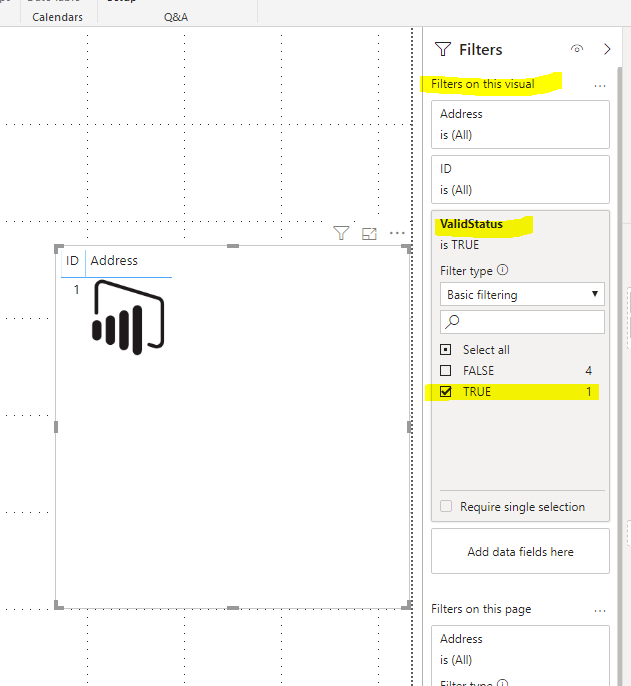Click the funnel icon beside the Filters title
Image resolution: width=631 pixels, height=686 pixels.
point(443,49)
